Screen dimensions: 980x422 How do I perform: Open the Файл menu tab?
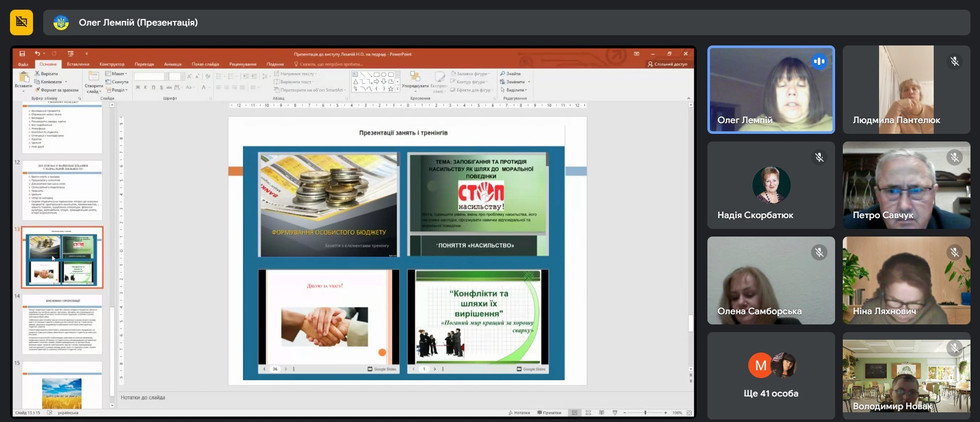(x=23, y=64)
